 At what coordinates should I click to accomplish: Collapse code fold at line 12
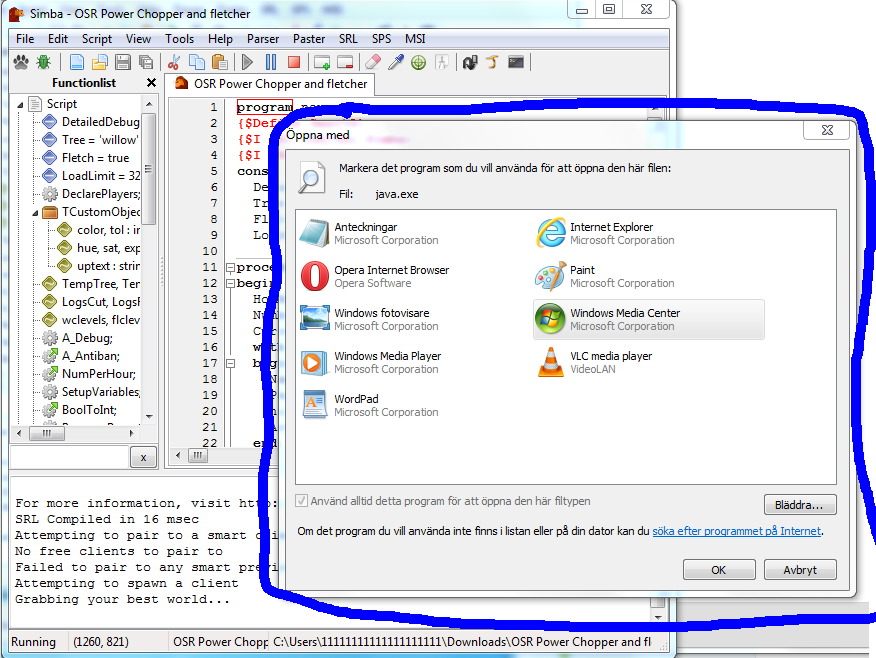[230, 283]
